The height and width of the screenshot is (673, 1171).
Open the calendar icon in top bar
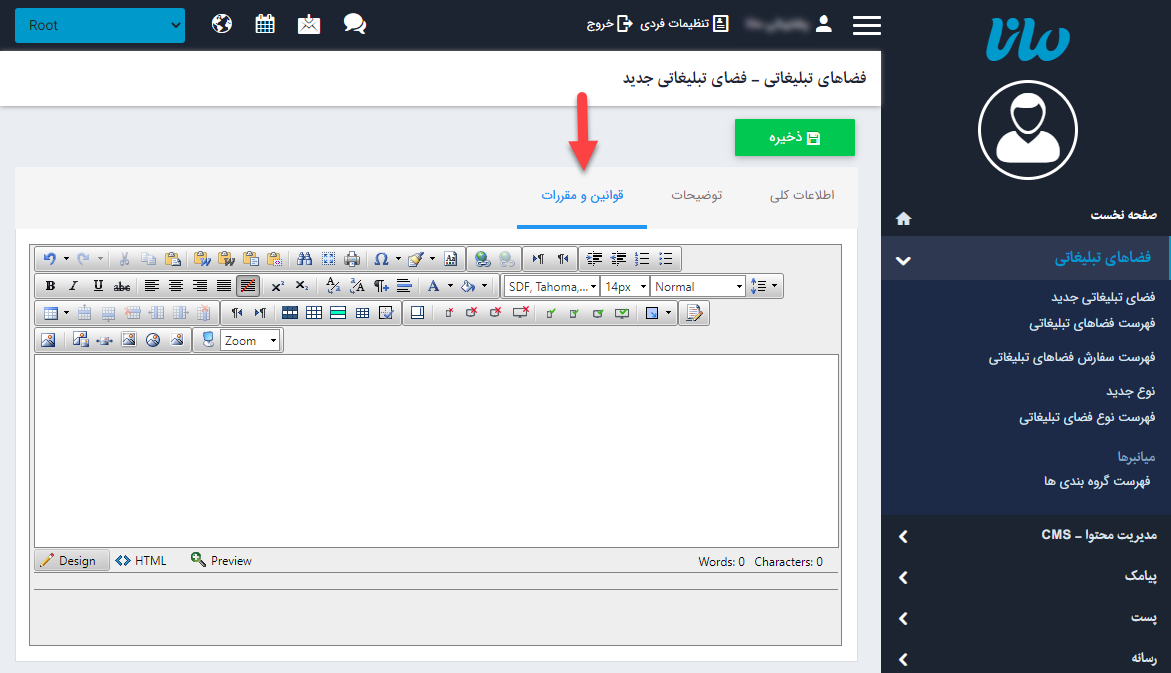[x=265, y=24]
